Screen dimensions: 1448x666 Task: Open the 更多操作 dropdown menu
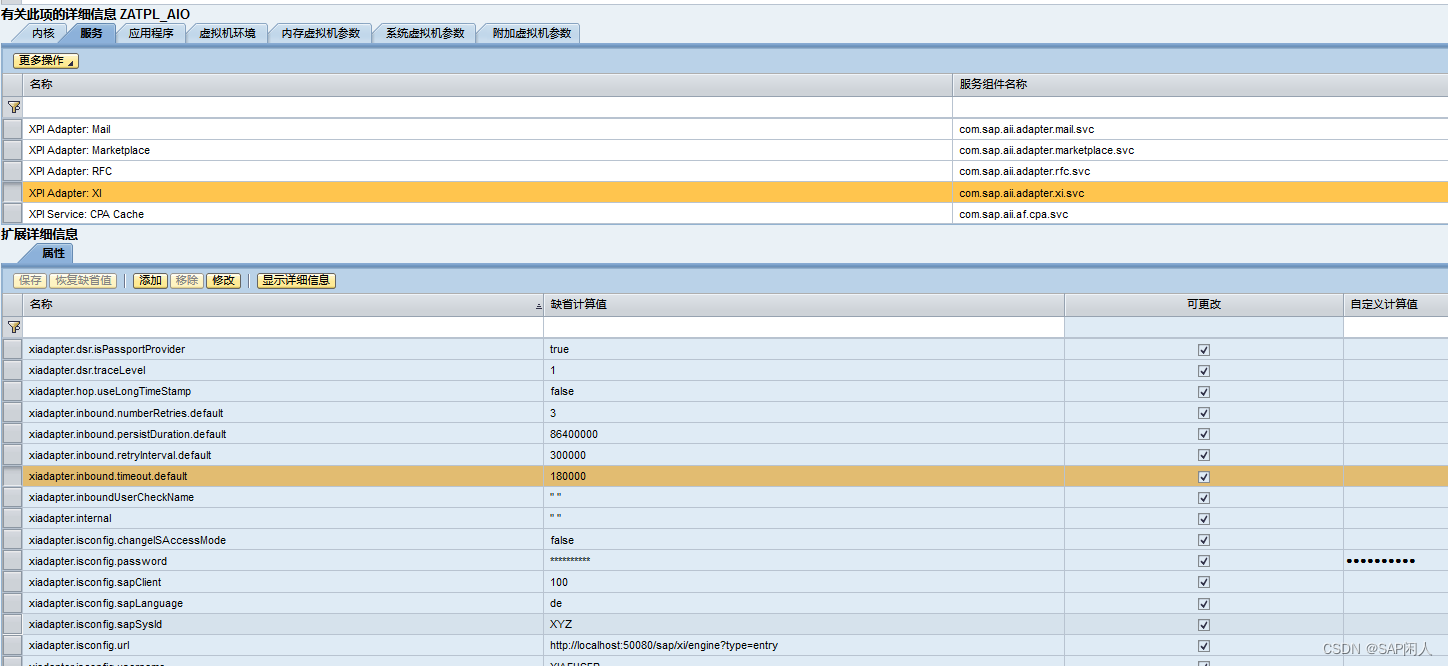coord(45,61)
